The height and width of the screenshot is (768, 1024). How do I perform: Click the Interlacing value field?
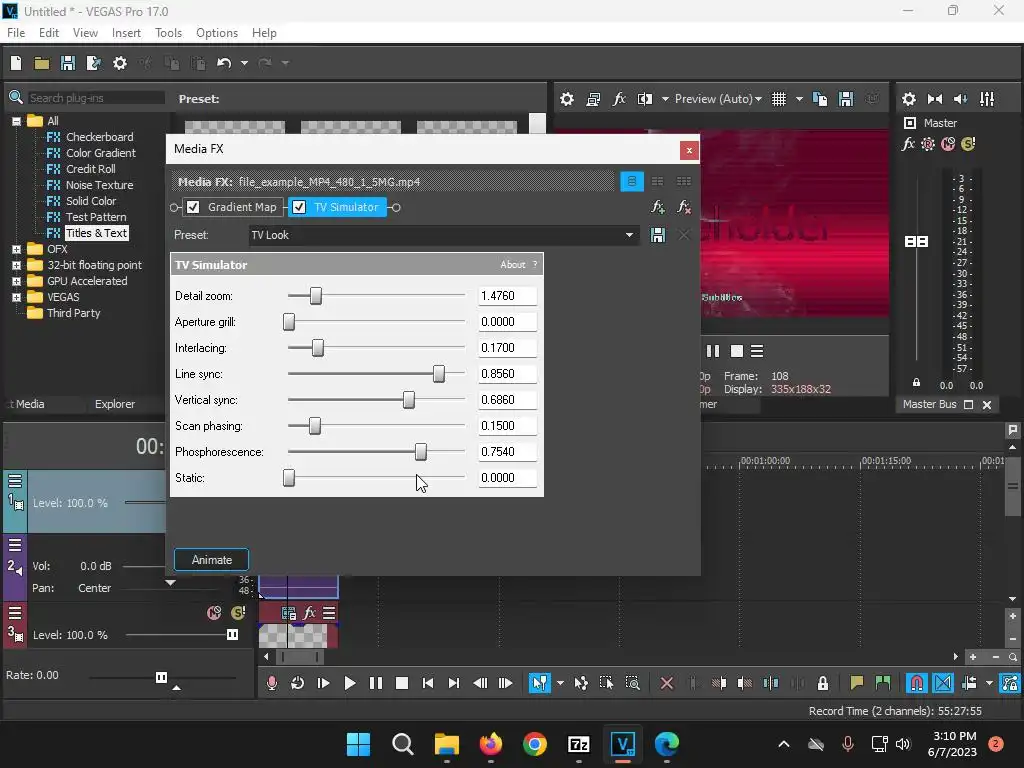click(507, 348)
